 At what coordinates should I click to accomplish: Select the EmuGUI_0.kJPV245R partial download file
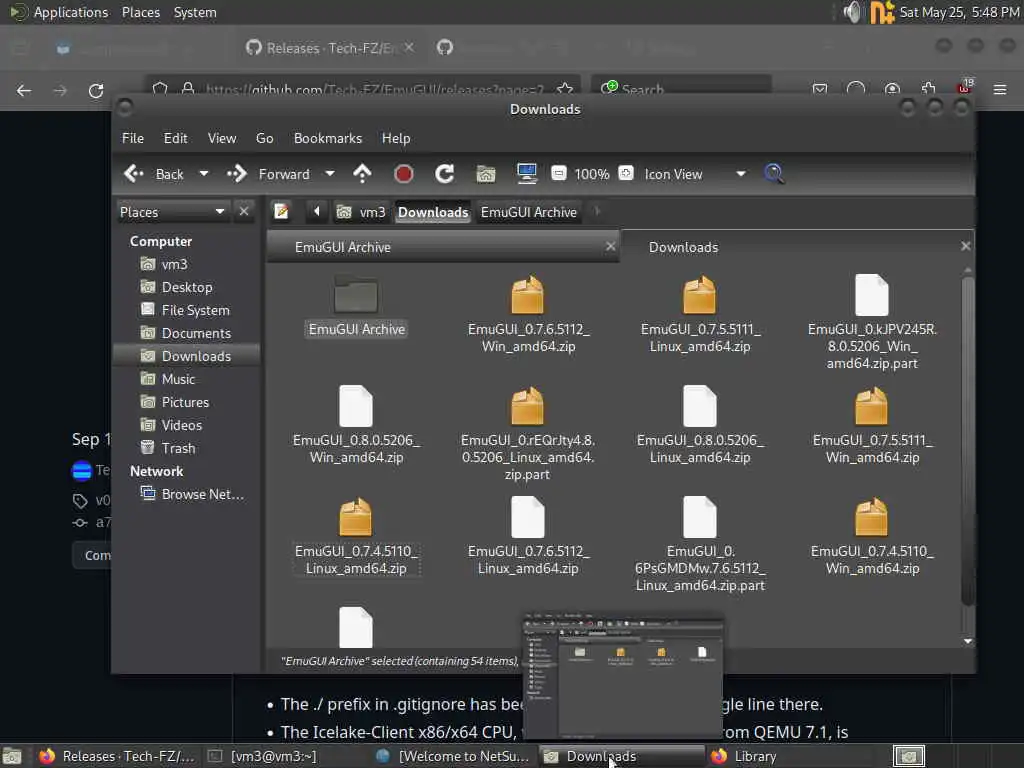tap(872, 295)
